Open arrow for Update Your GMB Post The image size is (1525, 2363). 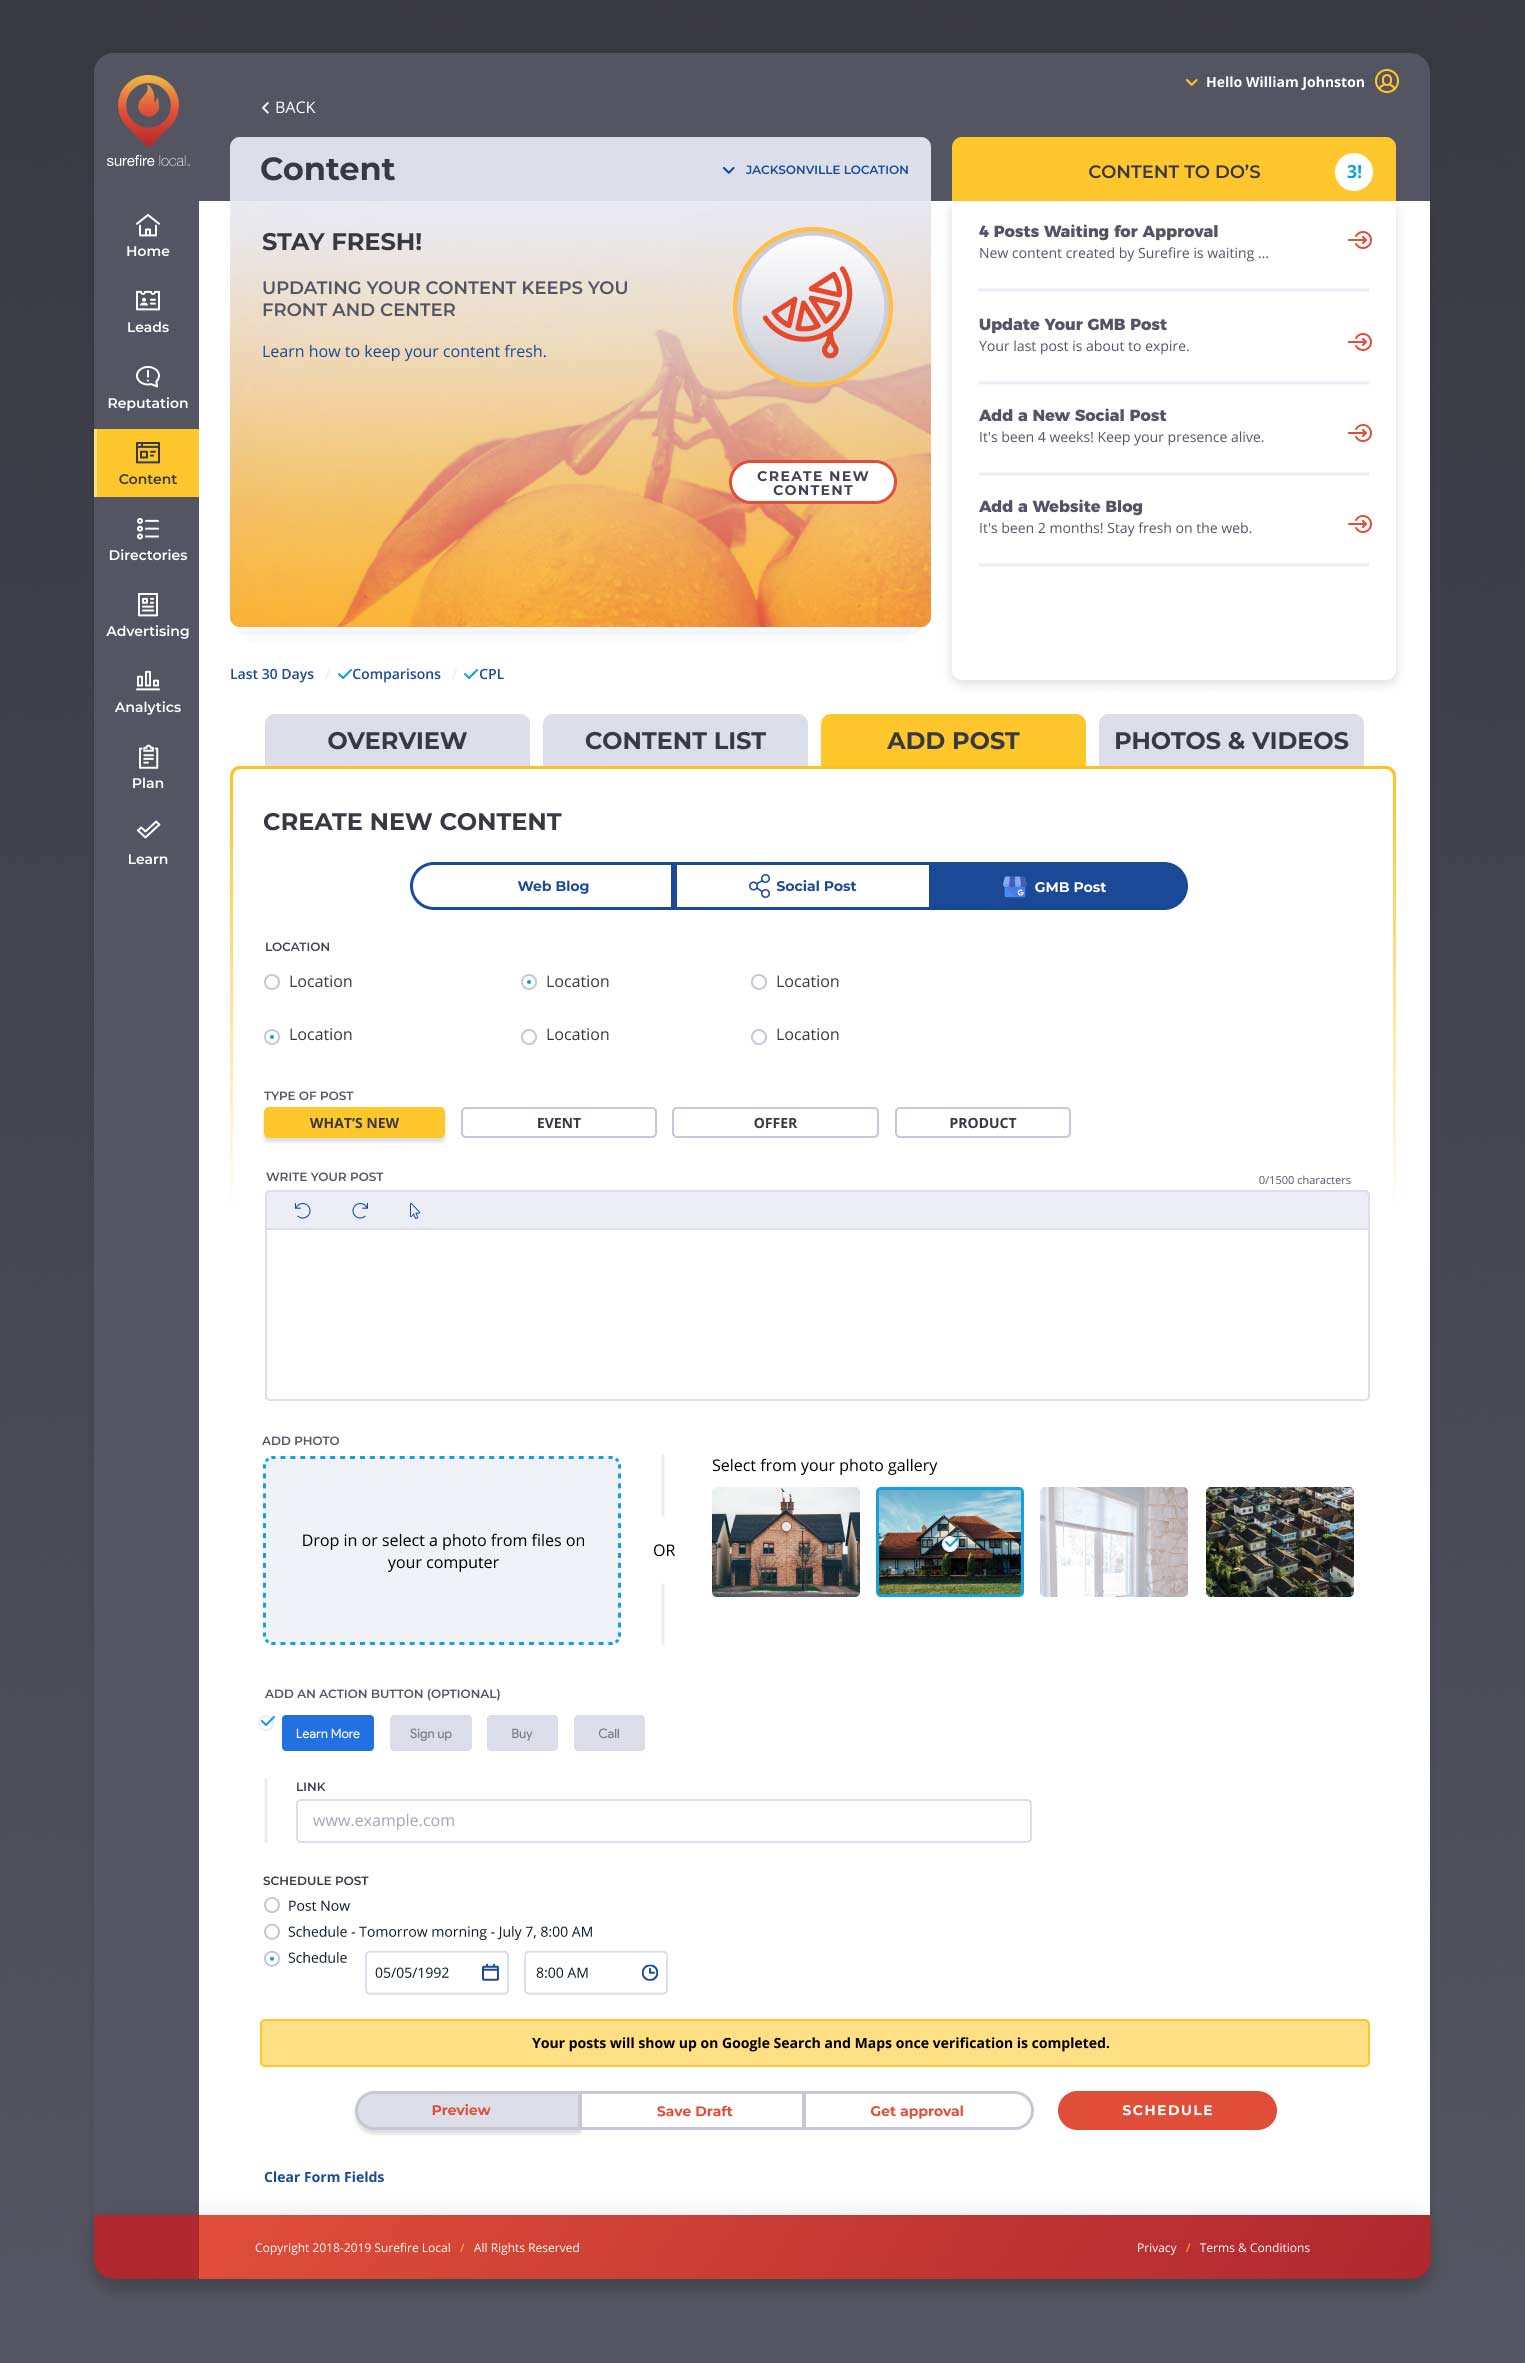(x=1359, y=342)
